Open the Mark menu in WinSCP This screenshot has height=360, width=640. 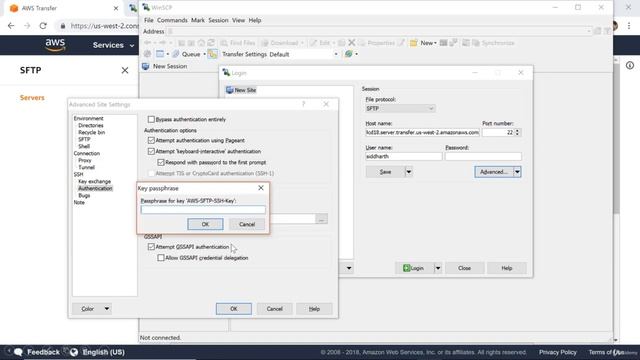point(198,20)
